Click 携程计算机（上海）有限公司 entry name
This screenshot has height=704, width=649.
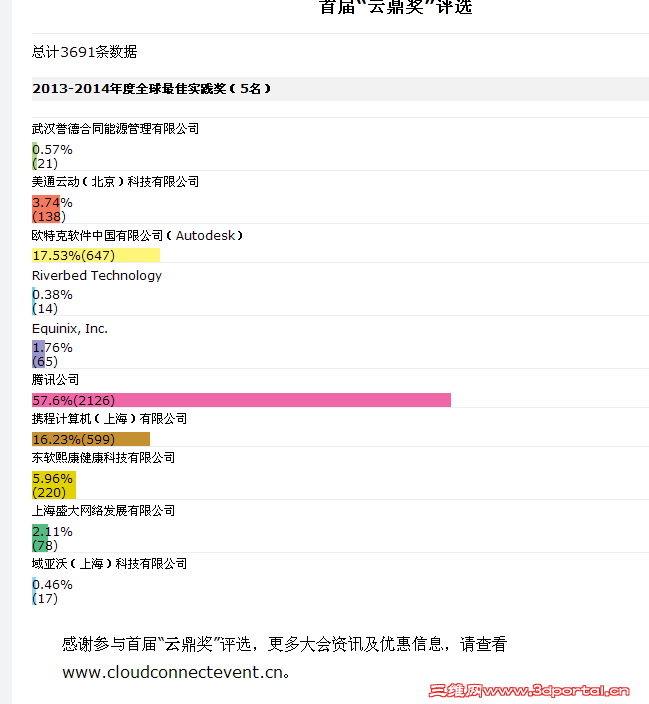coord(109,419)
